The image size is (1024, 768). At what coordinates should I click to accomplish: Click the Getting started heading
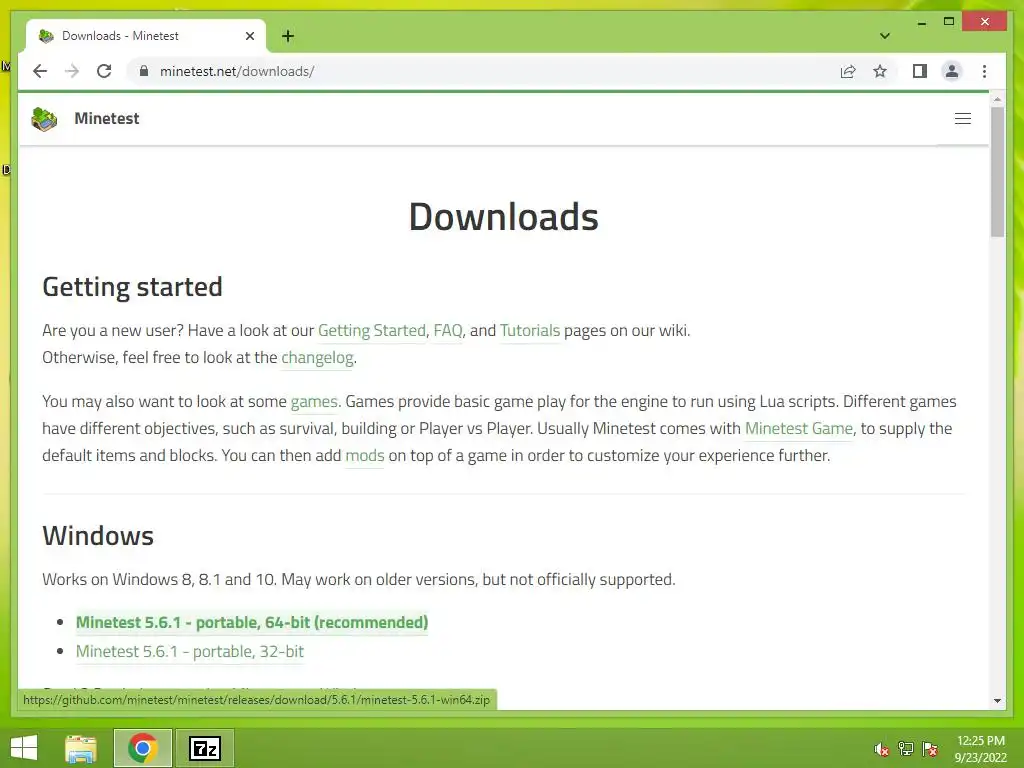click(133, 287)
